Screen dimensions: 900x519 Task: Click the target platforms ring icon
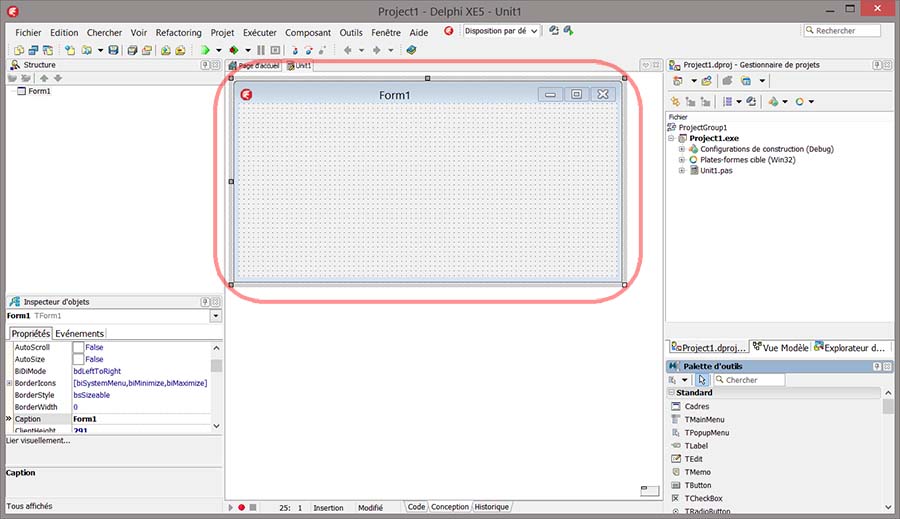[x=800, y=102]
